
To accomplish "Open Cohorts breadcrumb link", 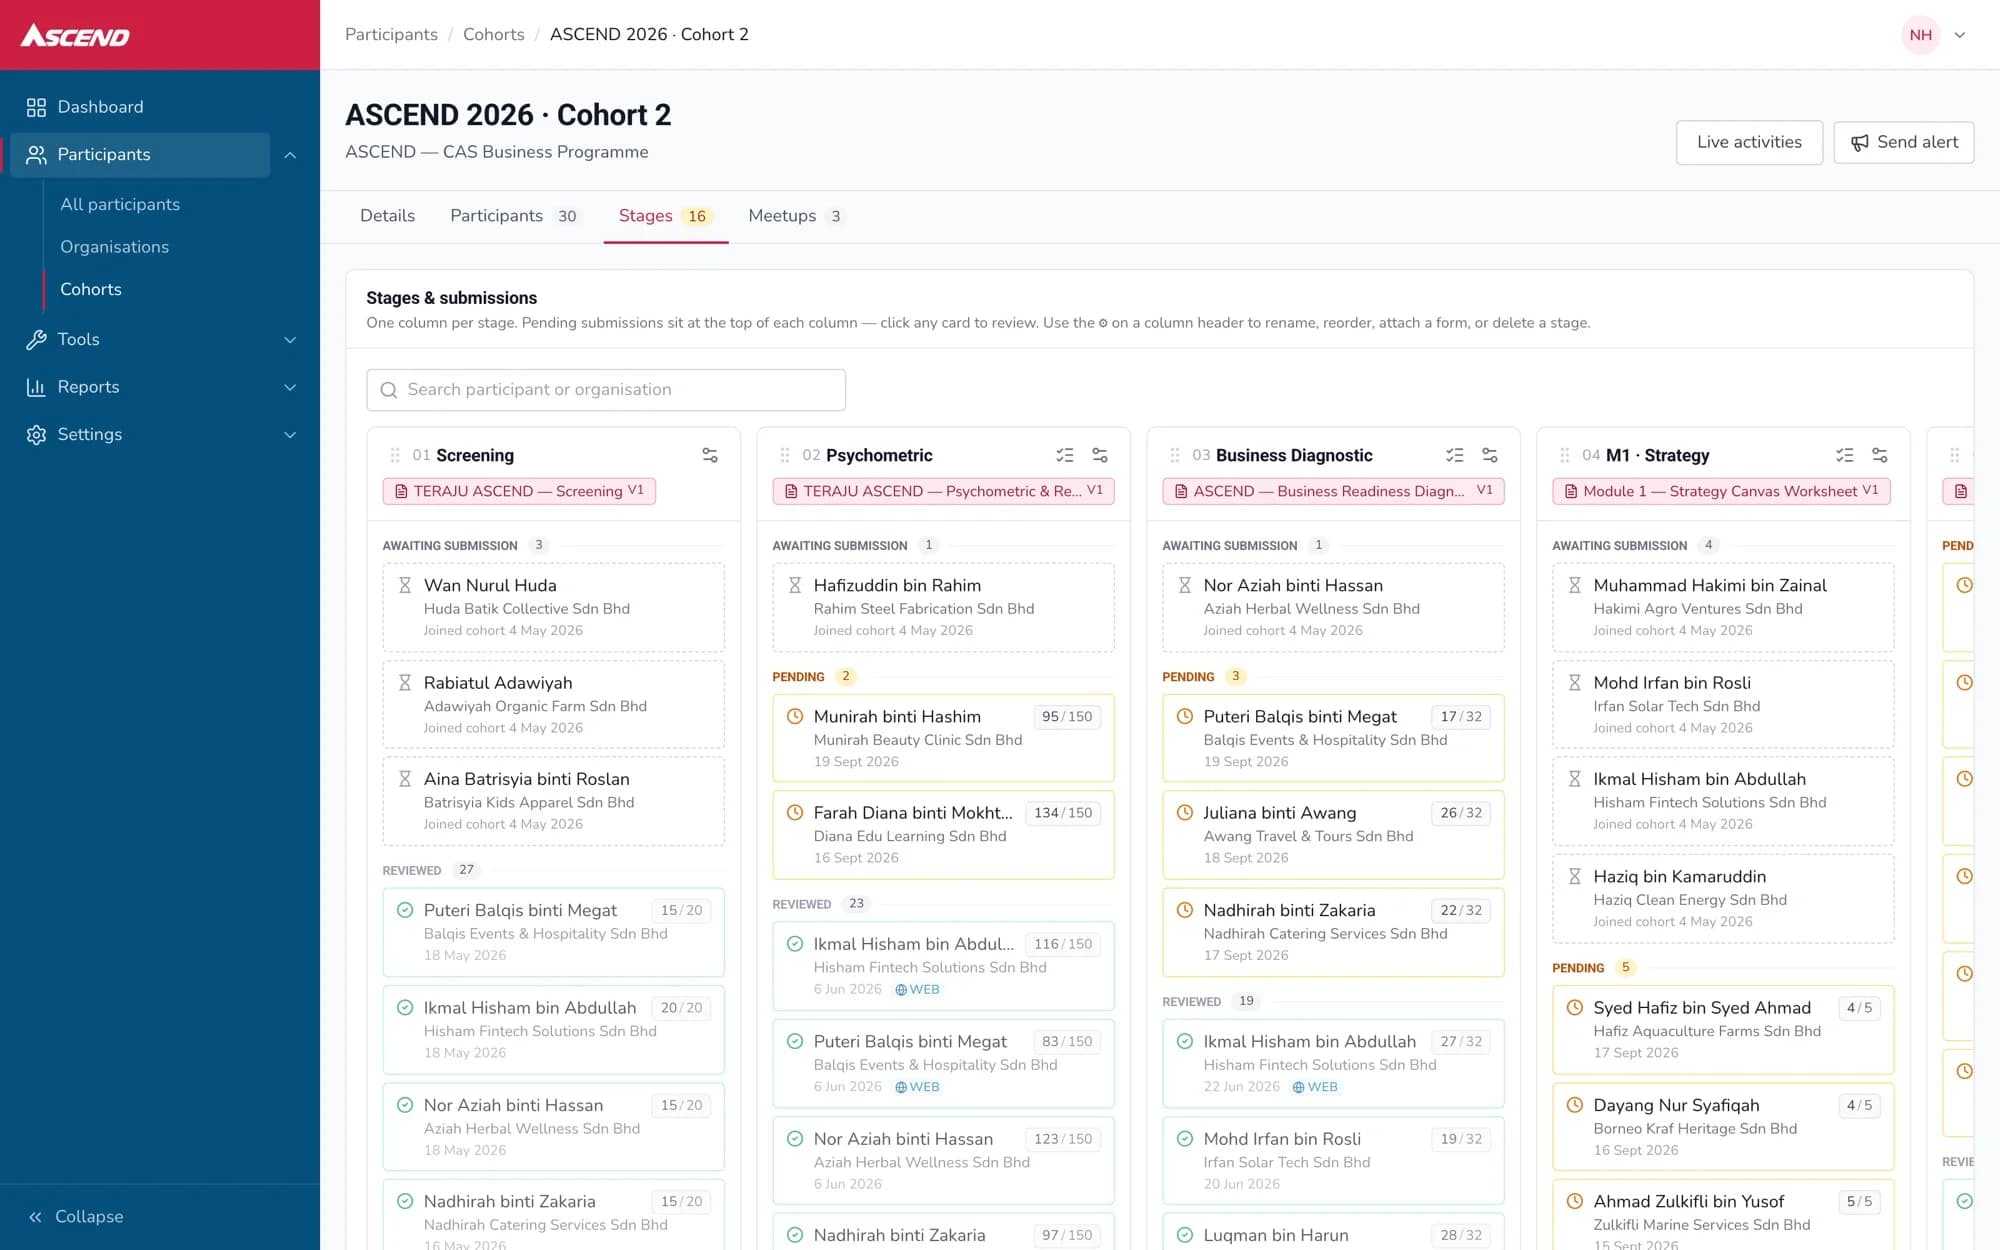I will coord(494,34).
